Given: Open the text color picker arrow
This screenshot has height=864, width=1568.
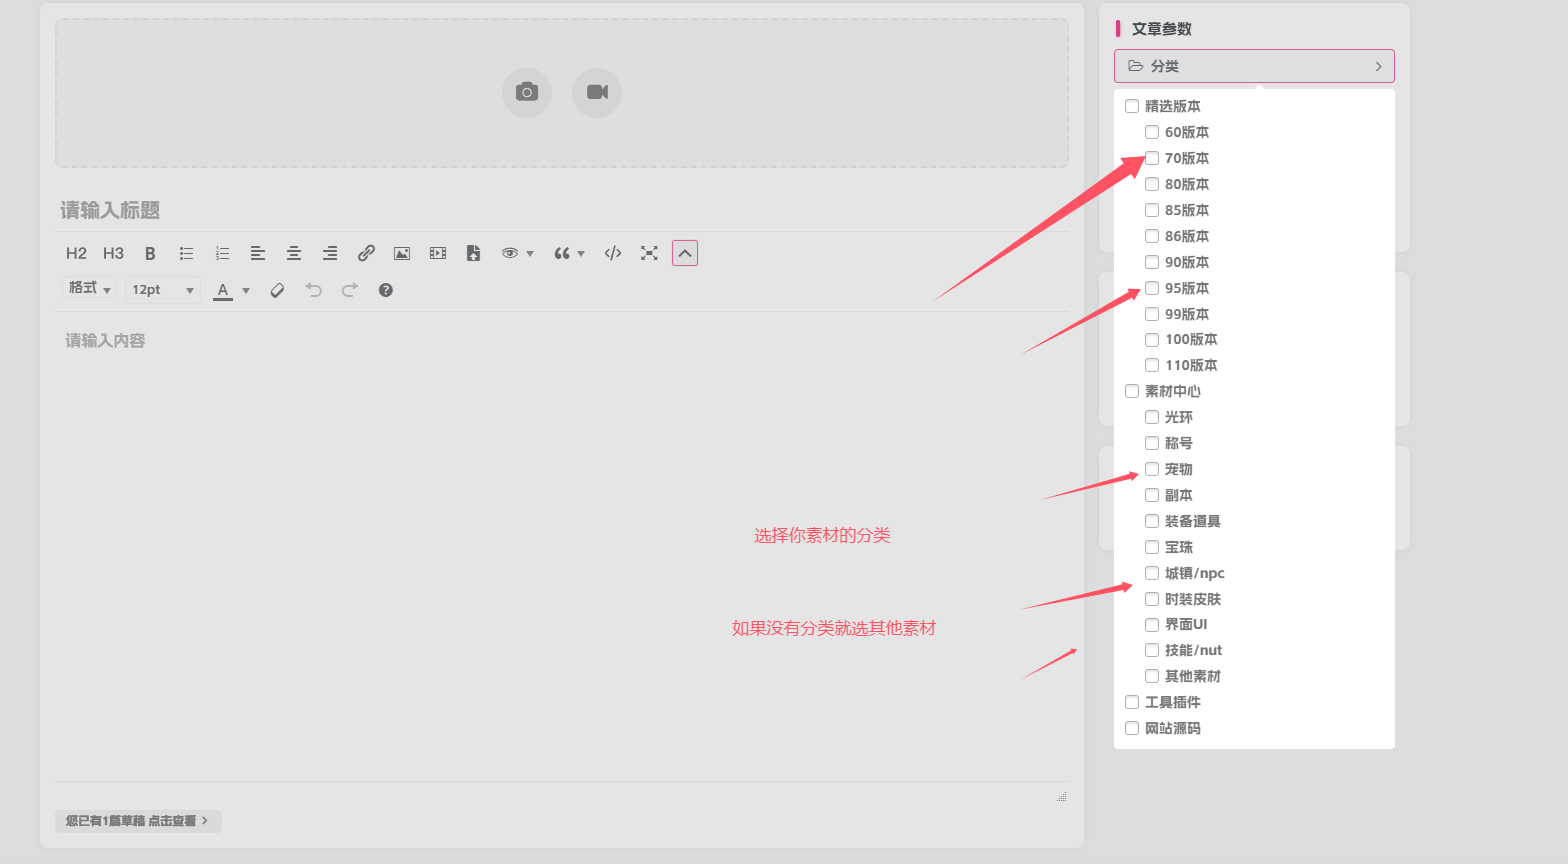Looking at the screenshot, I should (246, 290).
